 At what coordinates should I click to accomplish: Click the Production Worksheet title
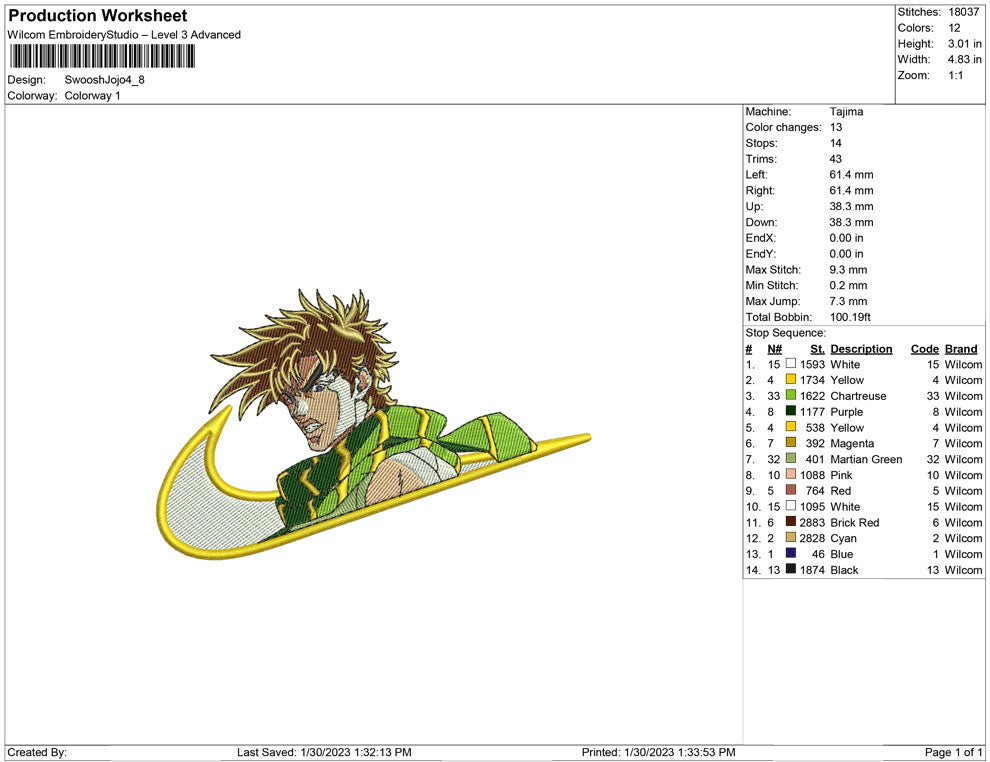pos(98,16)
